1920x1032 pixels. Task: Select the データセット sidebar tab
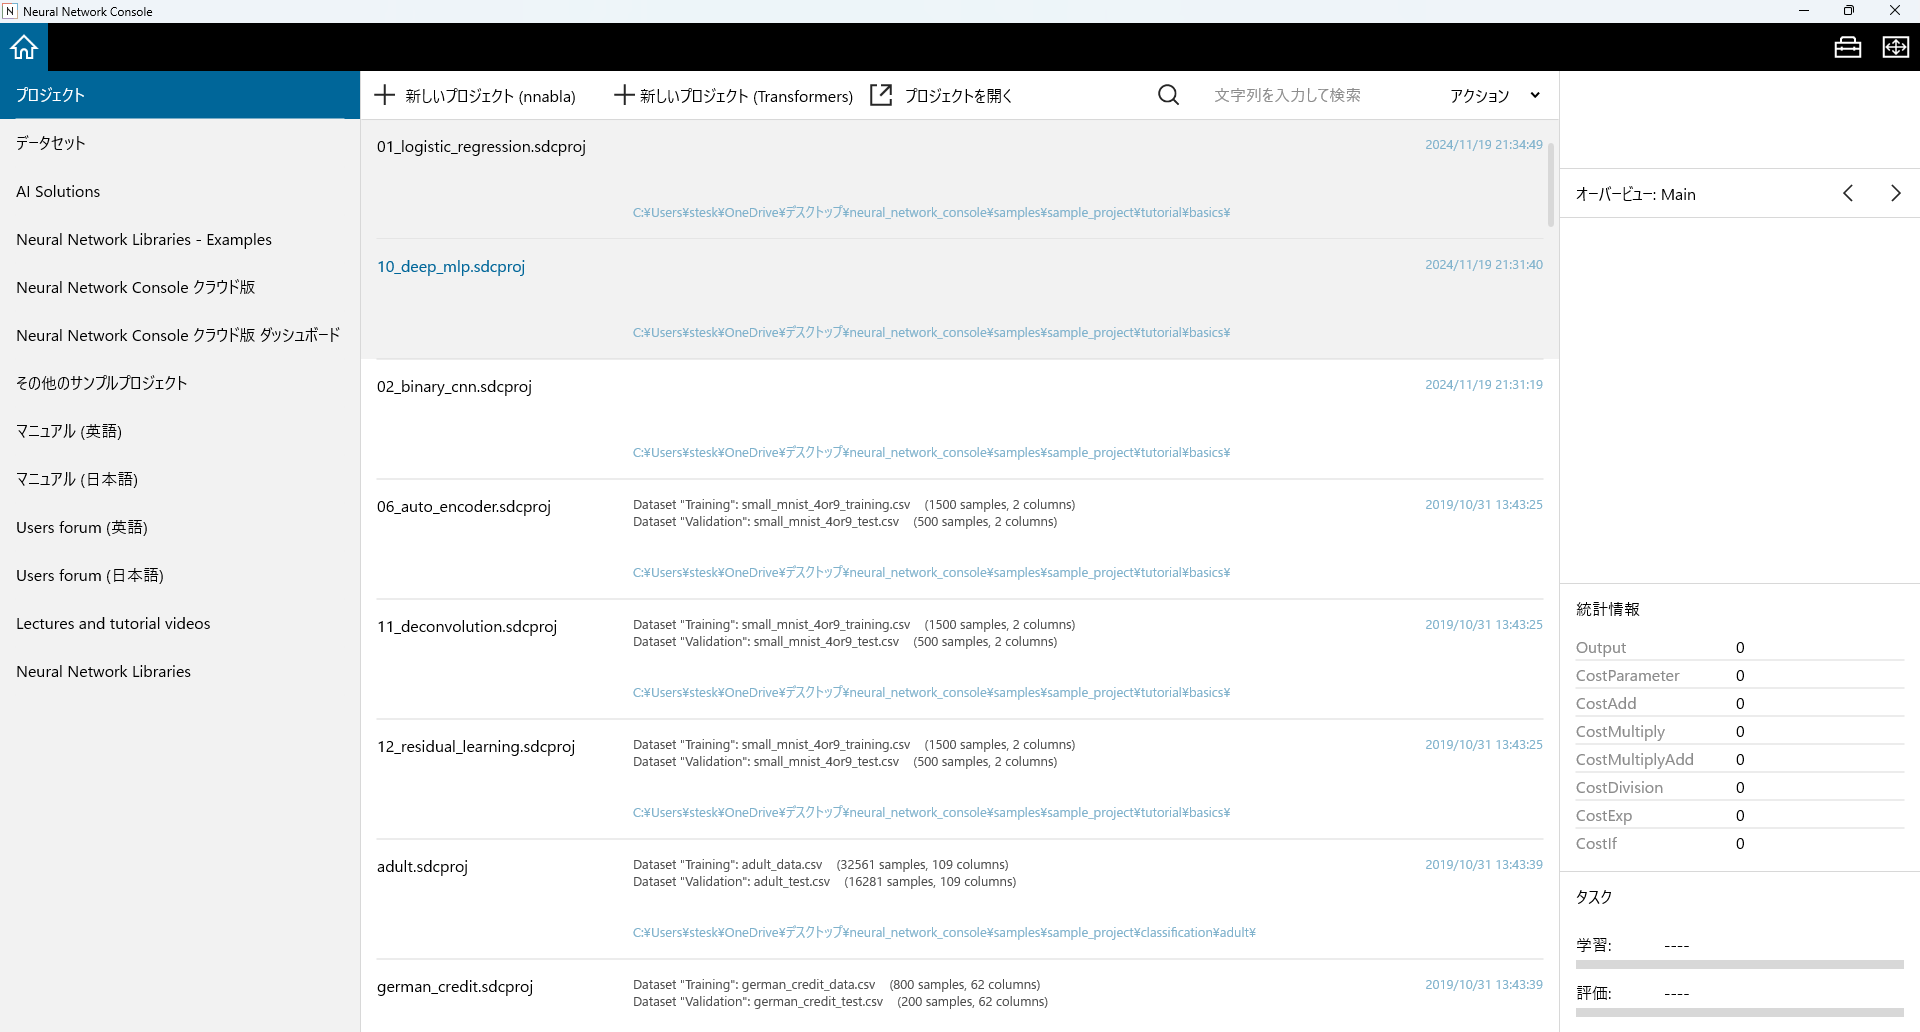click(51, 143)
